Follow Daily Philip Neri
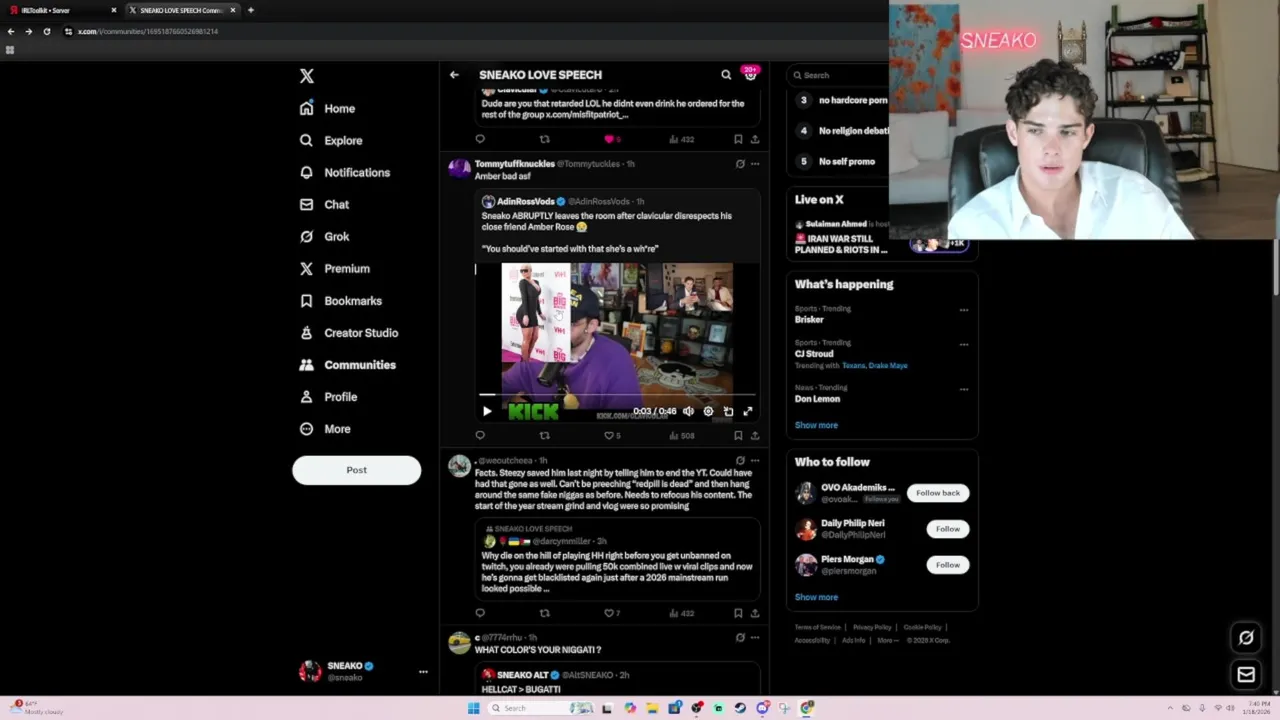Viewport: 1280px width, 720px height. tap(947, 529)
